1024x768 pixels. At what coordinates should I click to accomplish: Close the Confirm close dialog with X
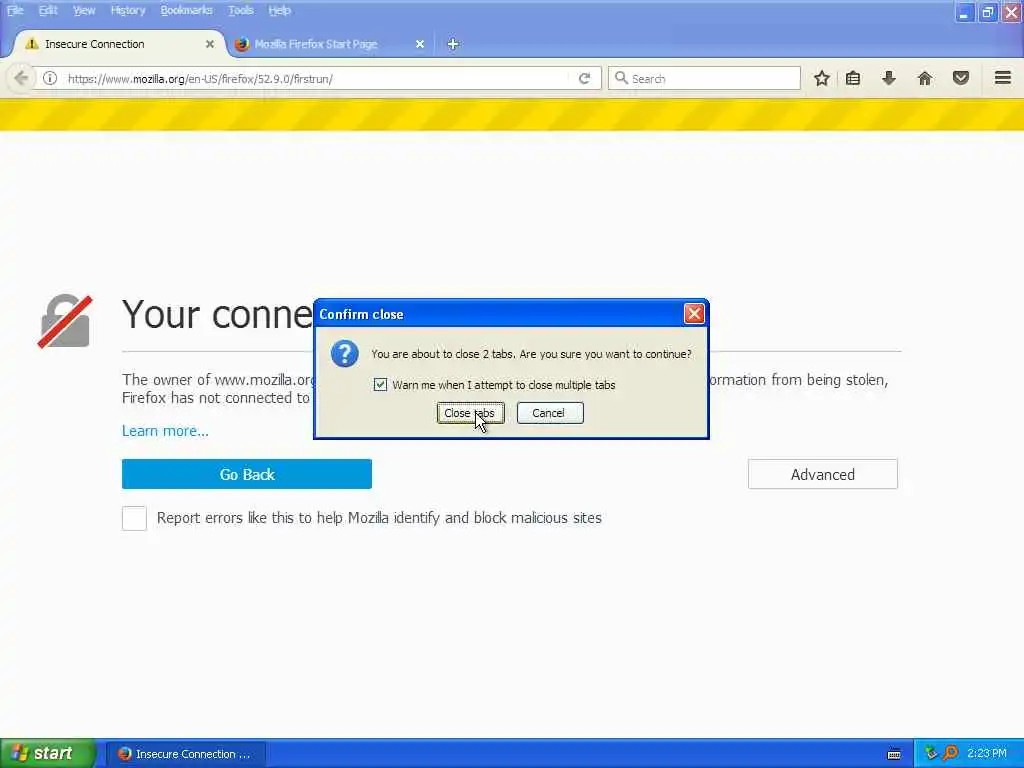[x=694, y=314]
